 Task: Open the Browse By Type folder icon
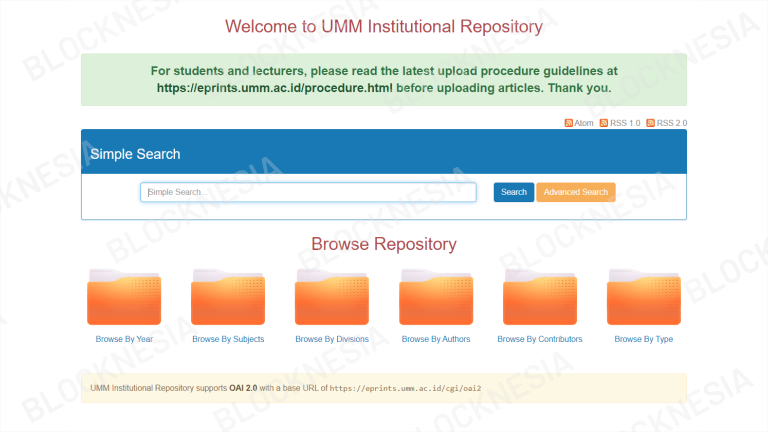(x=644, y=297)
